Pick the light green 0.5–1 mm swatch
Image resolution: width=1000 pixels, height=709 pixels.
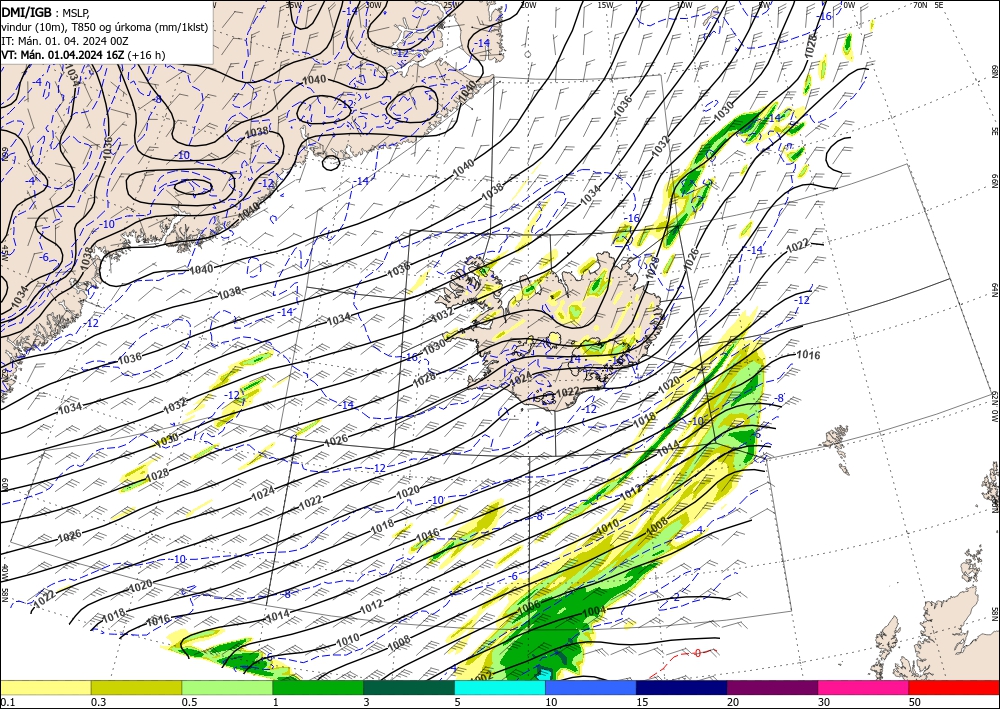[x=227, y=687]
